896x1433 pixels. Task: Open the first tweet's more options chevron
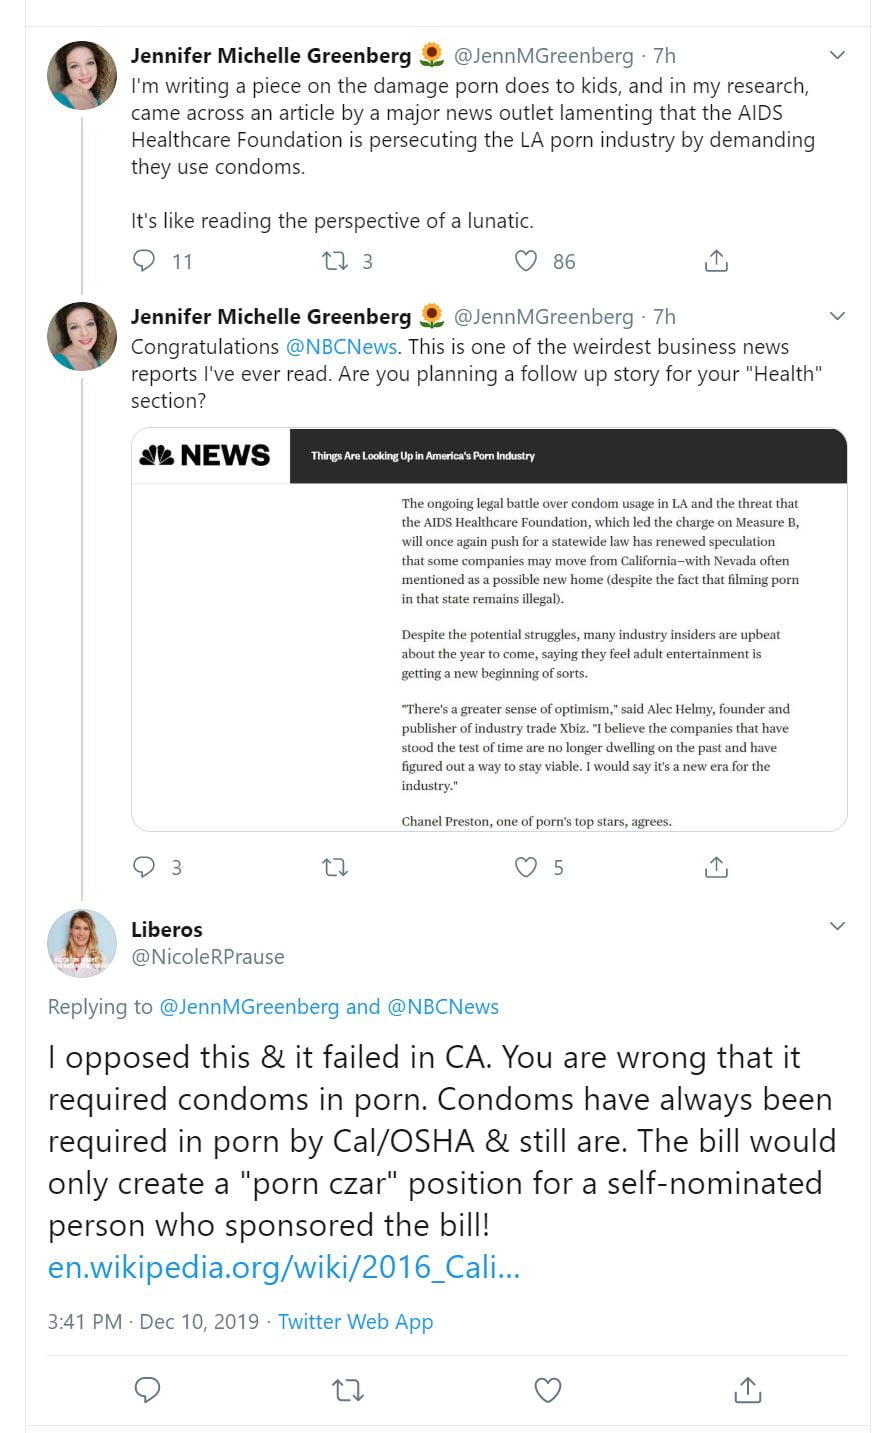(x=838, y=55)
